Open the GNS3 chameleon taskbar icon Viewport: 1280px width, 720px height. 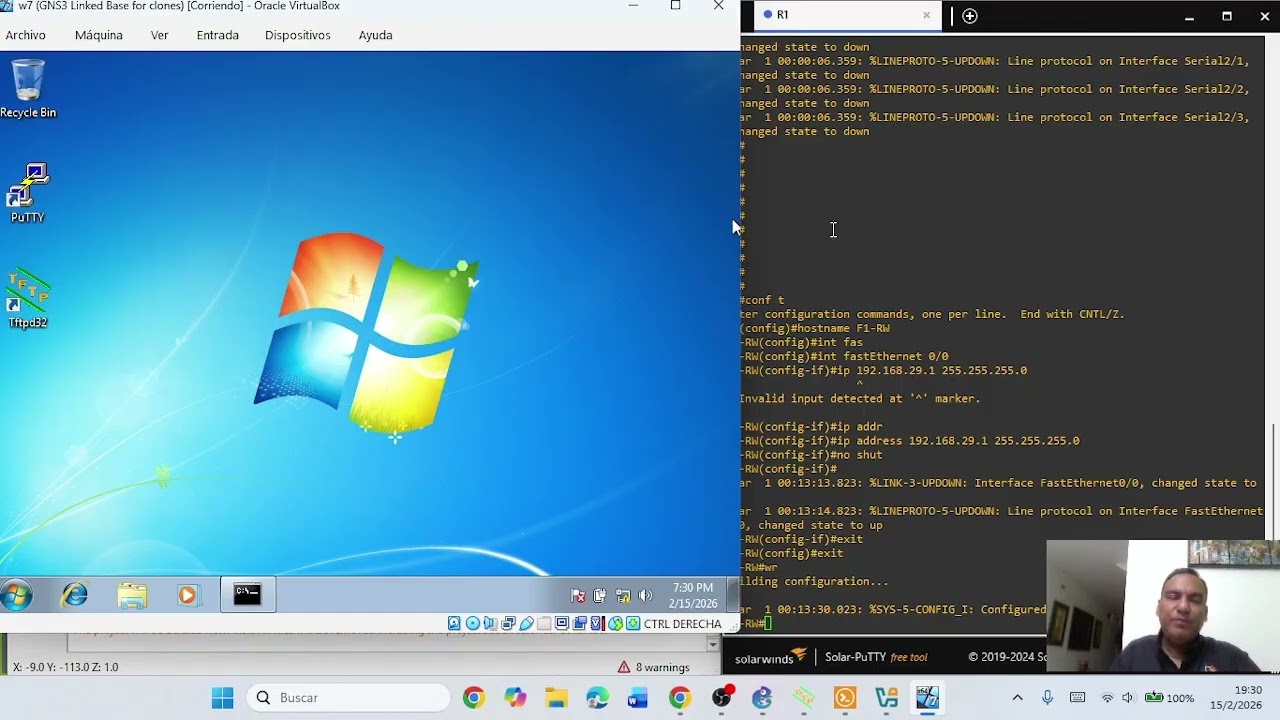tap(762, 697)
